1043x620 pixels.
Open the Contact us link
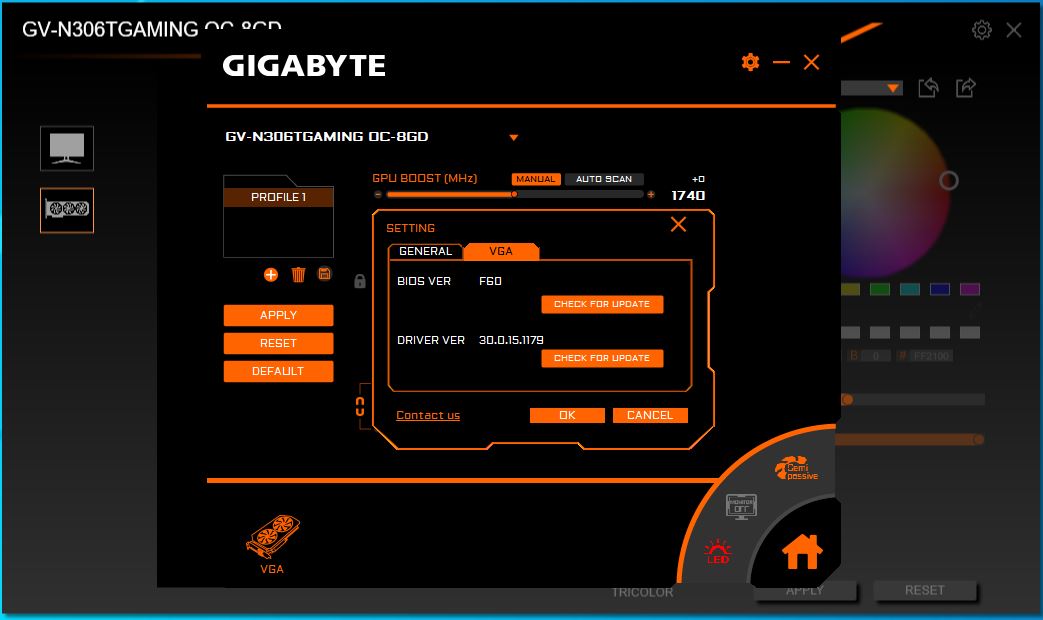[x=428, y=415]
